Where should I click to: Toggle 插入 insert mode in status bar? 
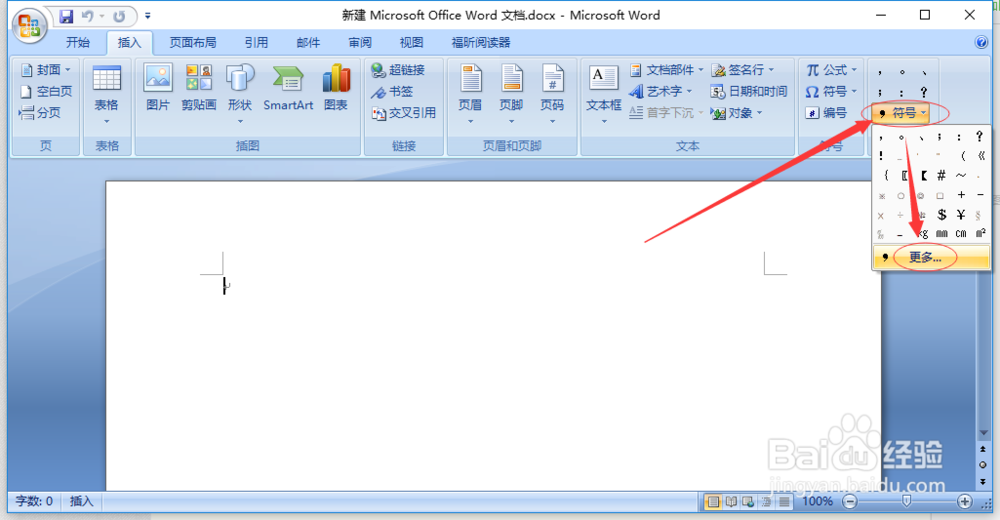click(82, 501)
